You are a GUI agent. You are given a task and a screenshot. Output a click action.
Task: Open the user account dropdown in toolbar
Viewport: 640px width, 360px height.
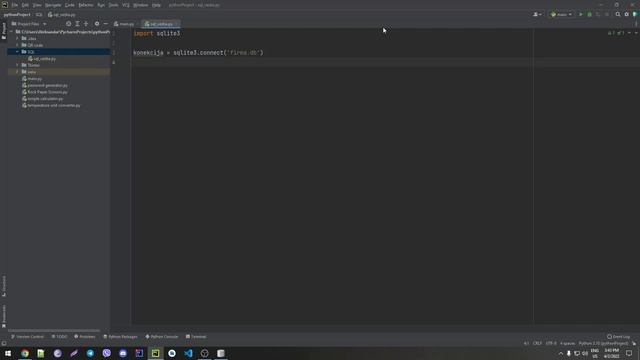coord(538,15)
